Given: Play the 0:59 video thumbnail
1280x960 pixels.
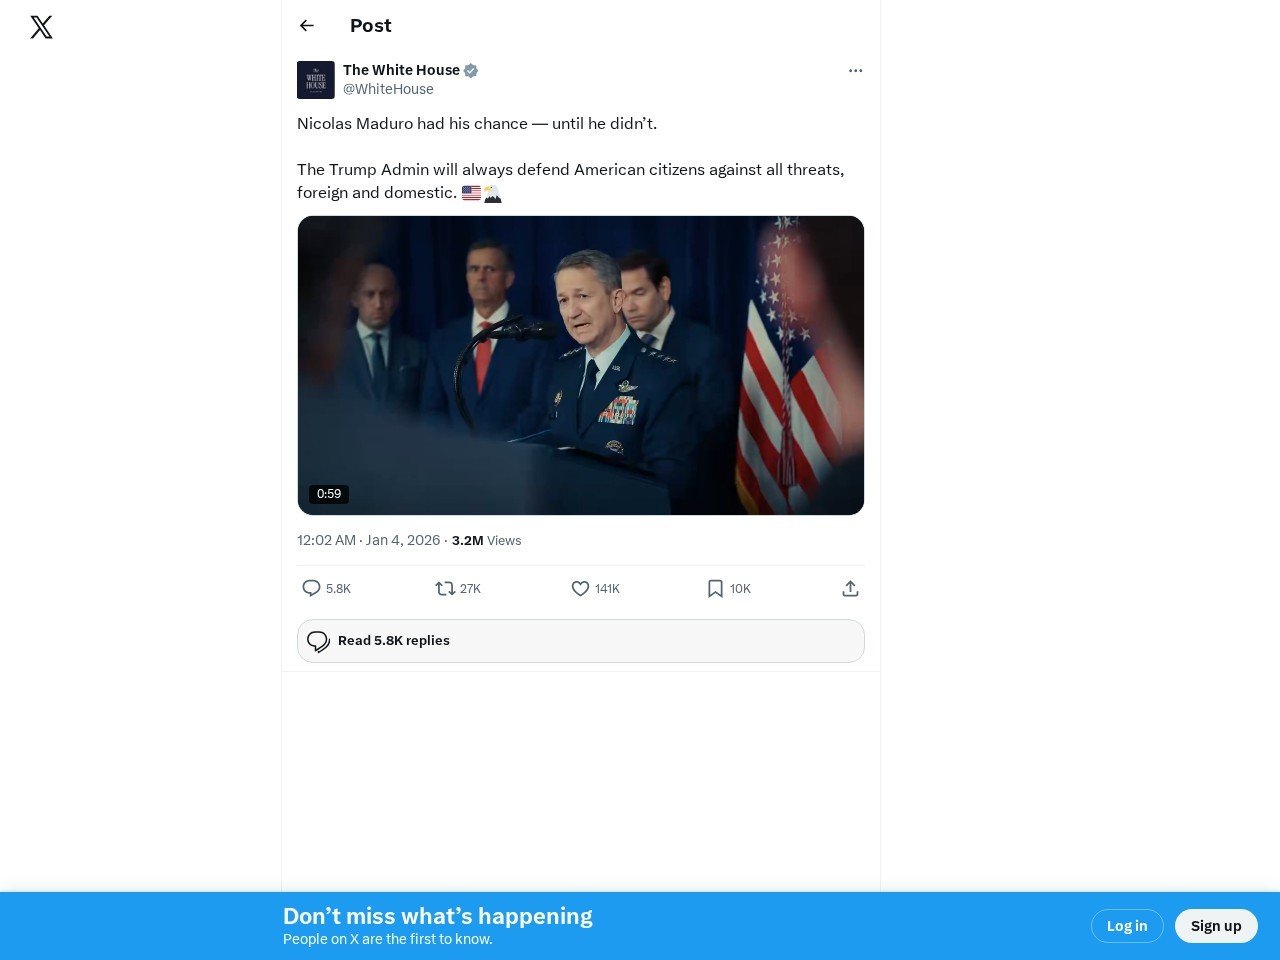Looking at the screenshot, I should click(581, 365).
